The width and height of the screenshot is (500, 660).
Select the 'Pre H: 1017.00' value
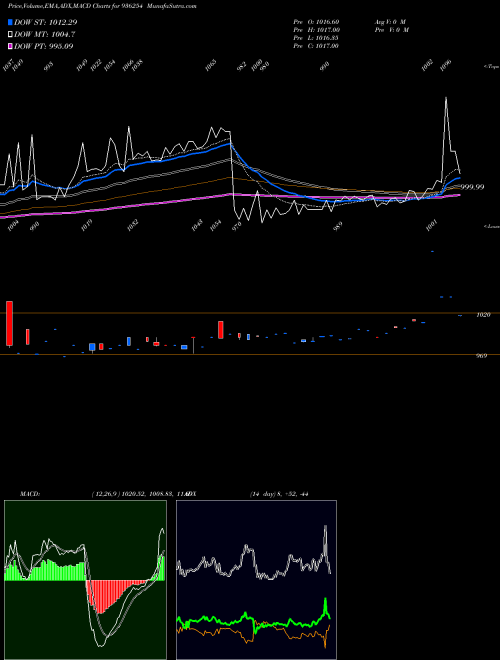[316, 30]
